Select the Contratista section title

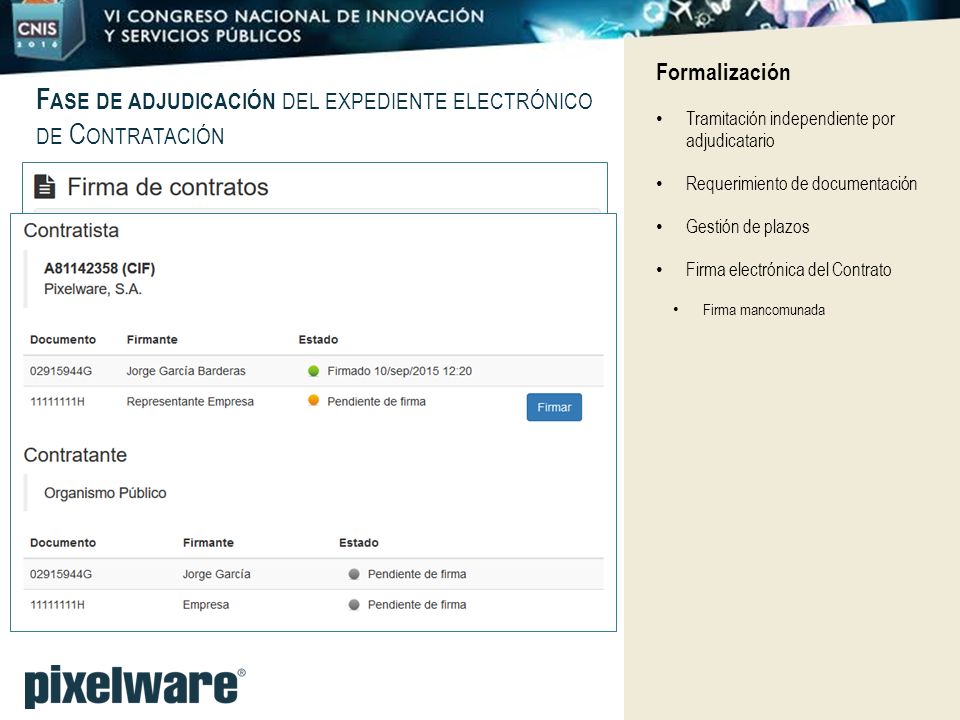(x=71, y=231)
